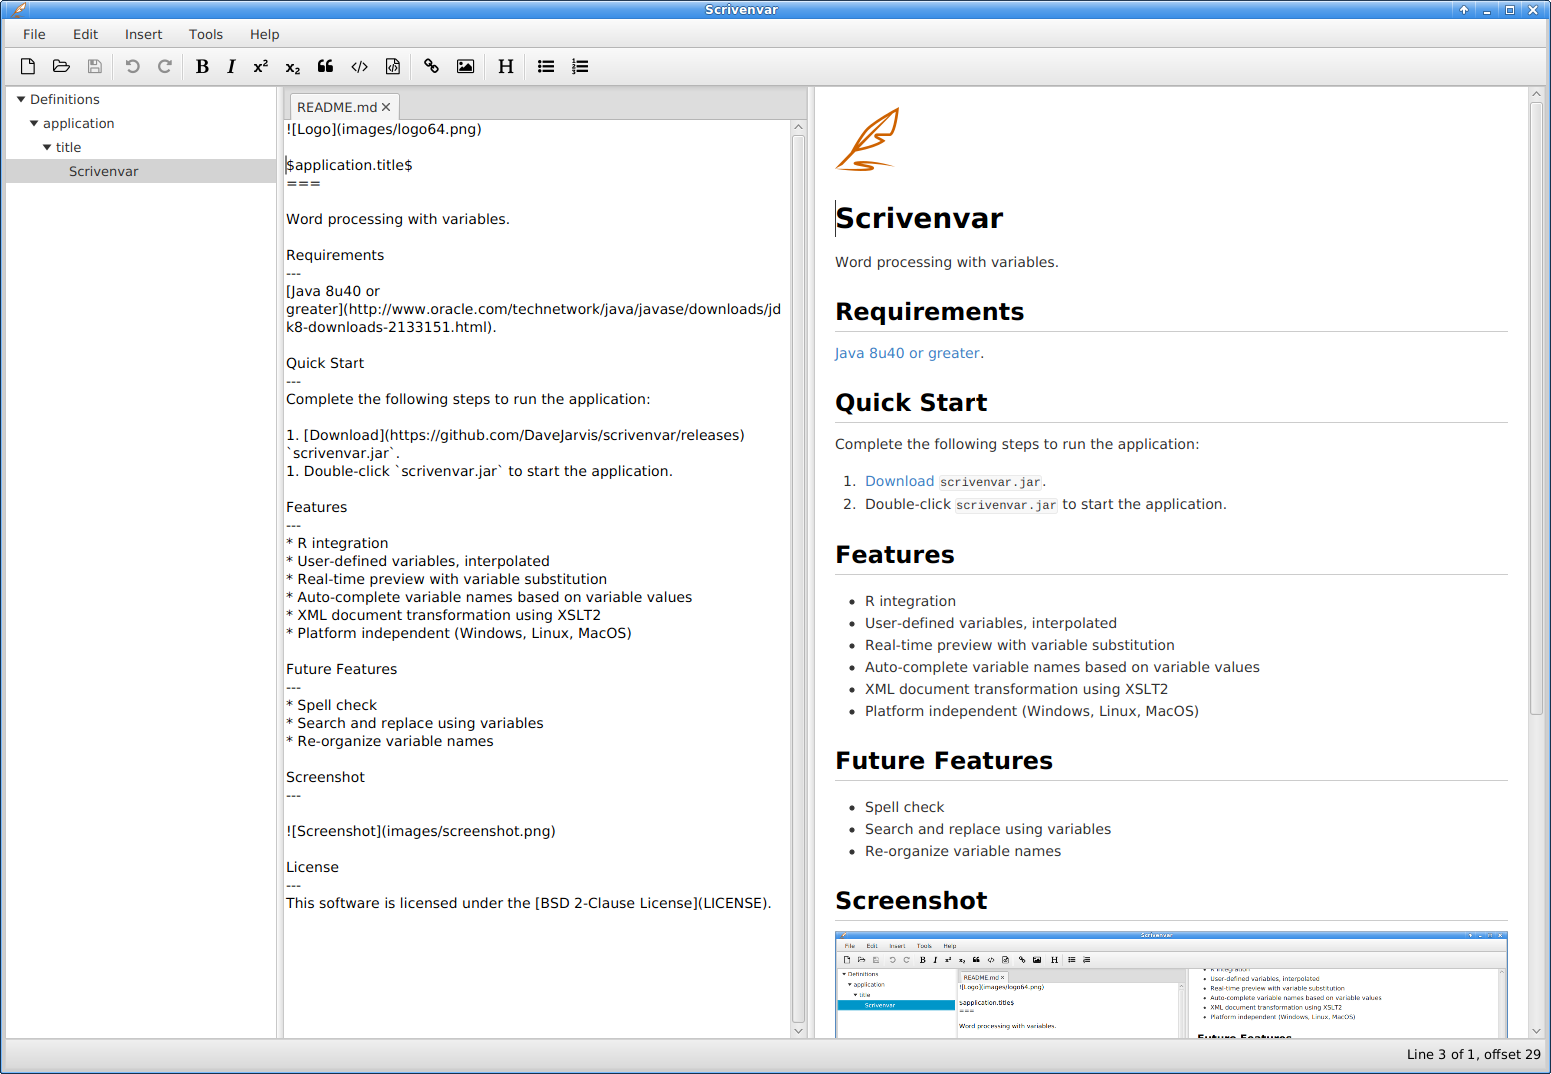Insert superscript using the toolbar
The height and width of the screenshot is (1074, 1551).
point(261,67)
